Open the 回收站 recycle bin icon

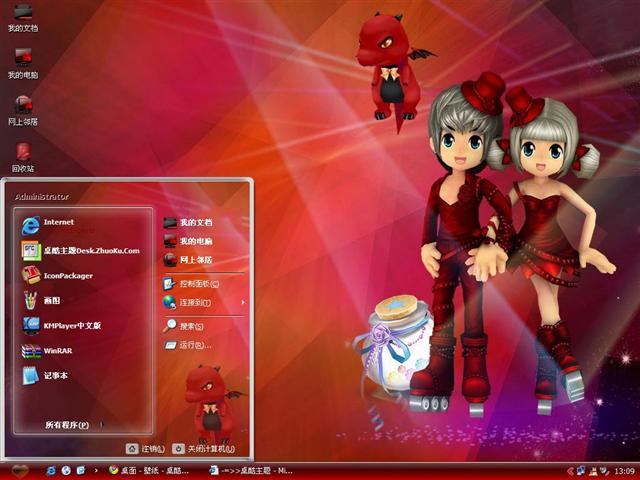(23, 157)
